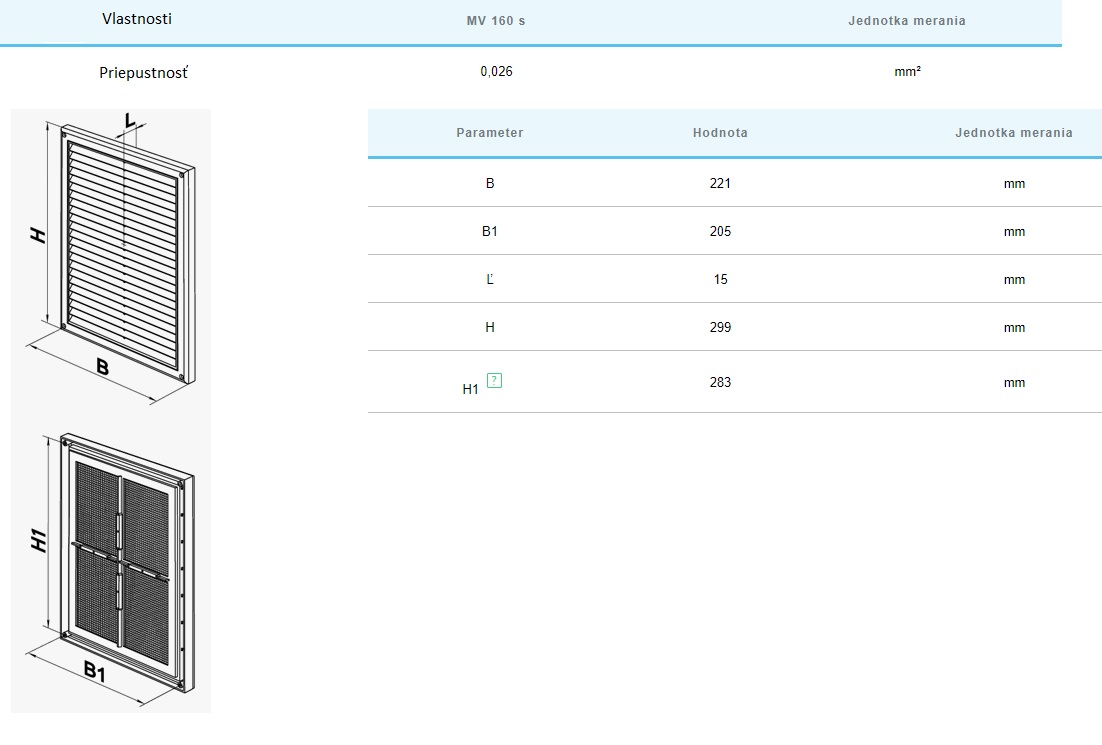The image size is (1102, 745).
Task: Click the 0,026 permeability value
Action: pos(496,72)
